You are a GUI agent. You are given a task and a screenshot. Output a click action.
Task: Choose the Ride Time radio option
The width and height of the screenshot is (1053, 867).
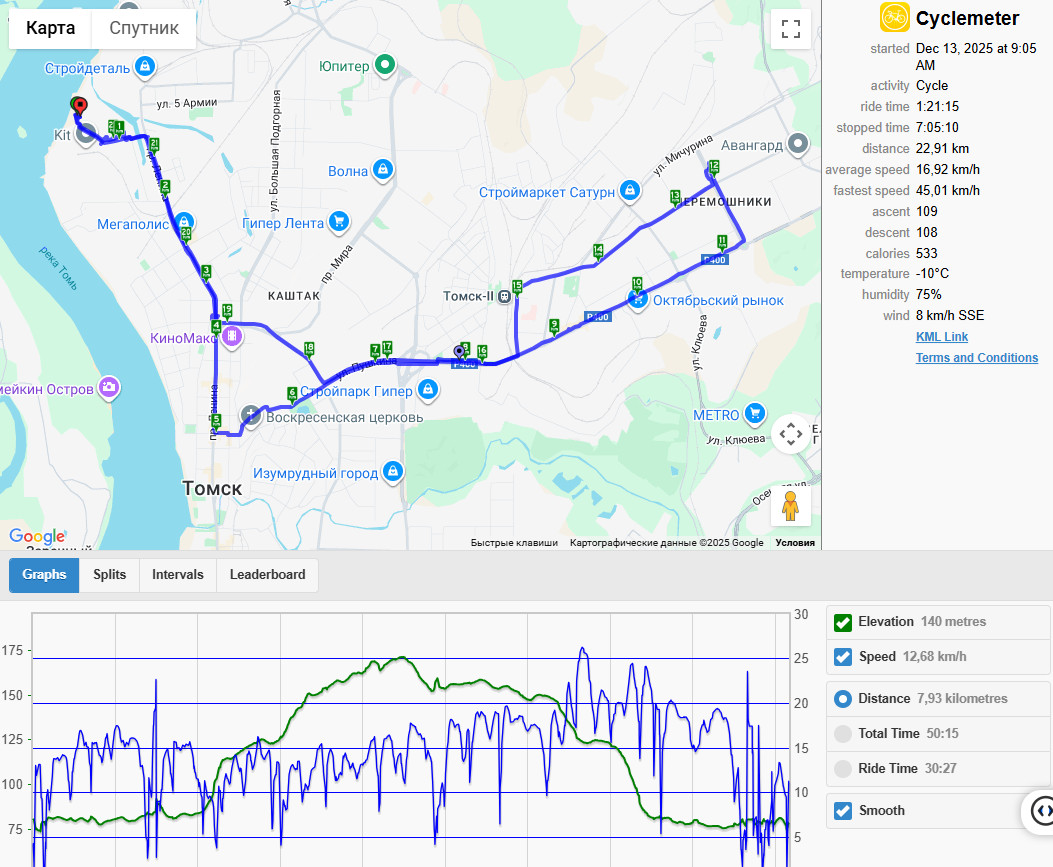coord(843,768)
